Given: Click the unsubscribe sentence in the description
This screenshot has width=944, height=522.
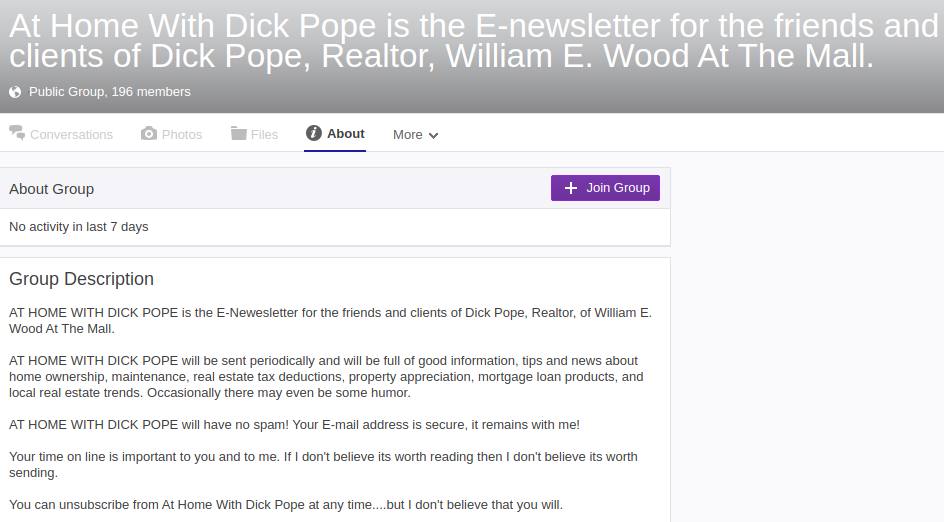Looking at the screenshot, I should (x=285, y=504).
